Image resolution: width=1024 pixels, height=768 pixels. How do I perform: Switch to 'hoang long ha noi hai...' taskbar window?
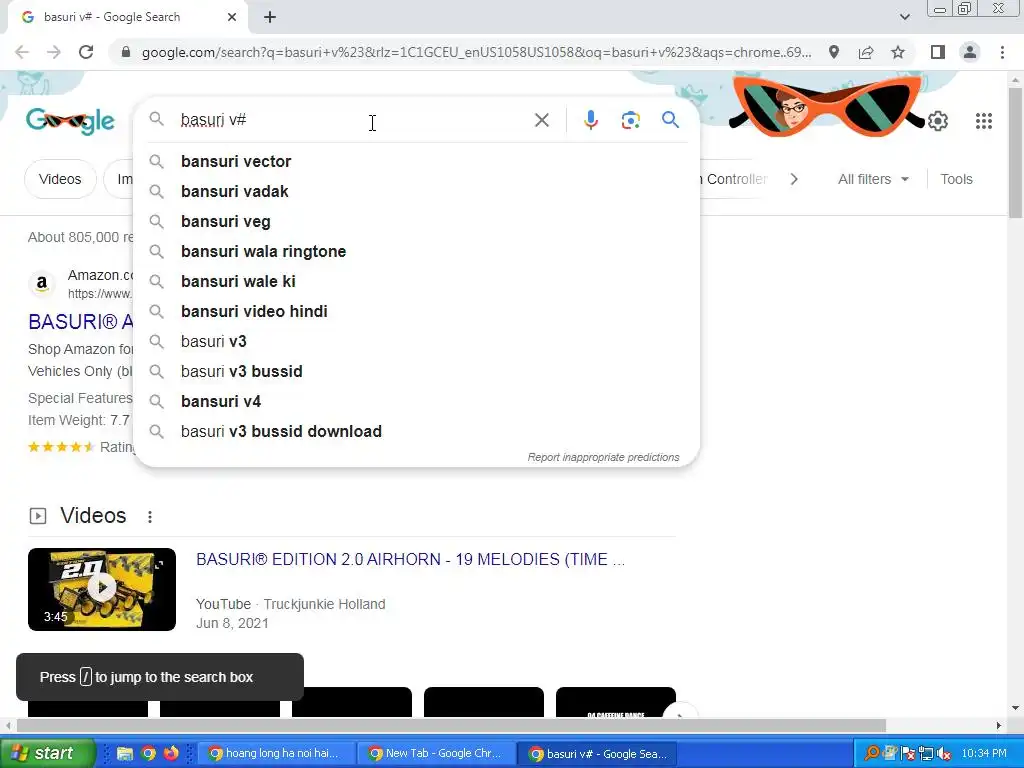coord(274,754)
